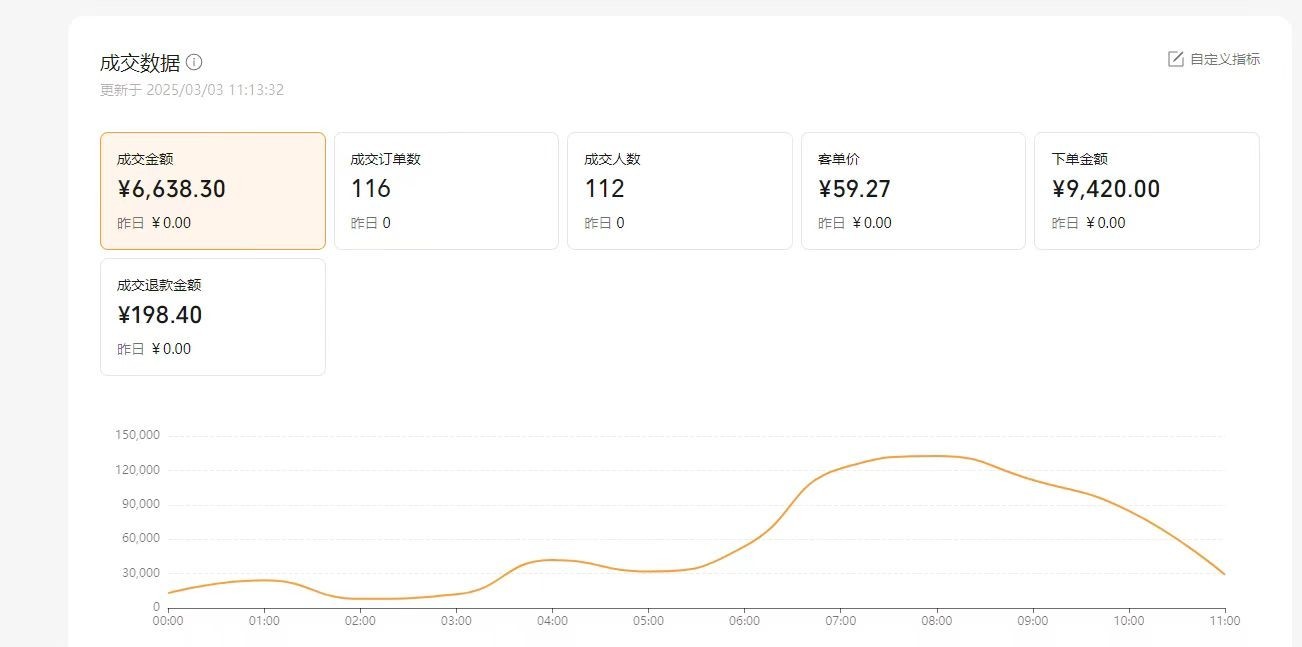Image resolution: width=1302 pixels, height=647 pixels.
Task: Click the 06:00 time axis label
Action: [x=744, y=621]
